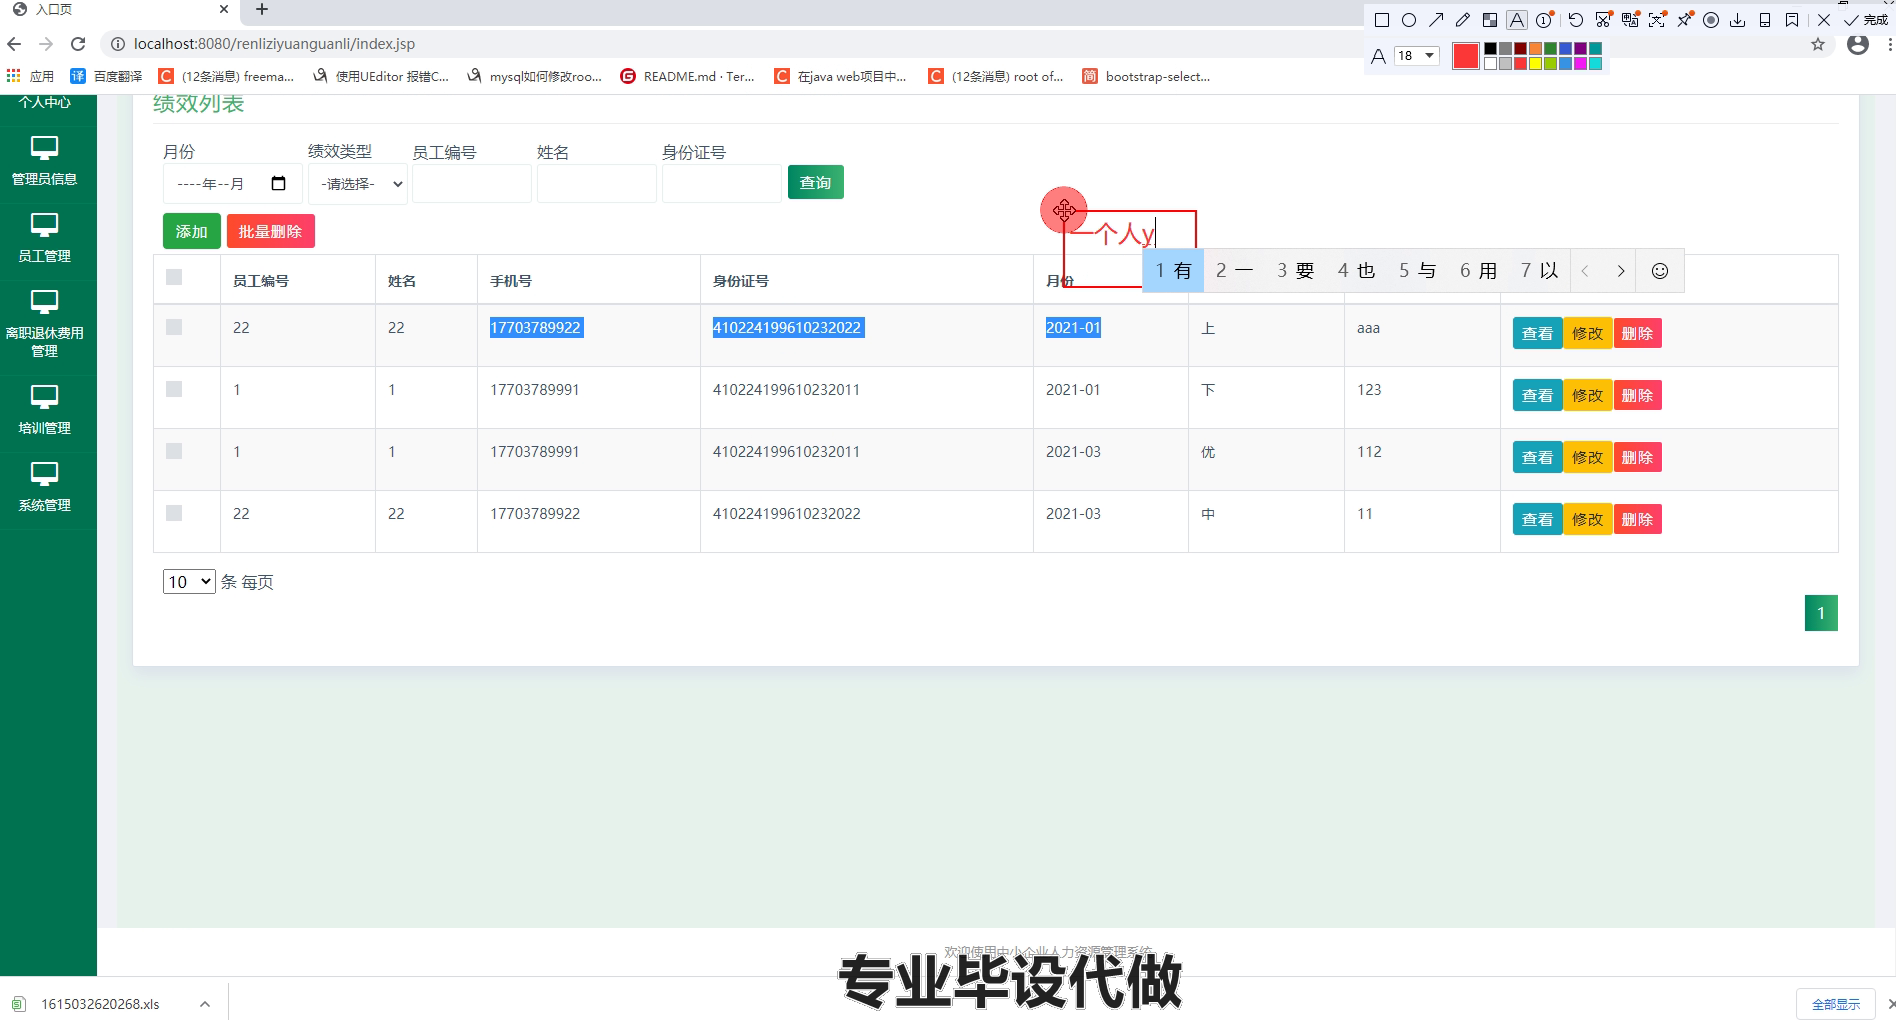Click the send-to-phone icon
Screen dimensions: 1896x1020
tap(1765, 20)
